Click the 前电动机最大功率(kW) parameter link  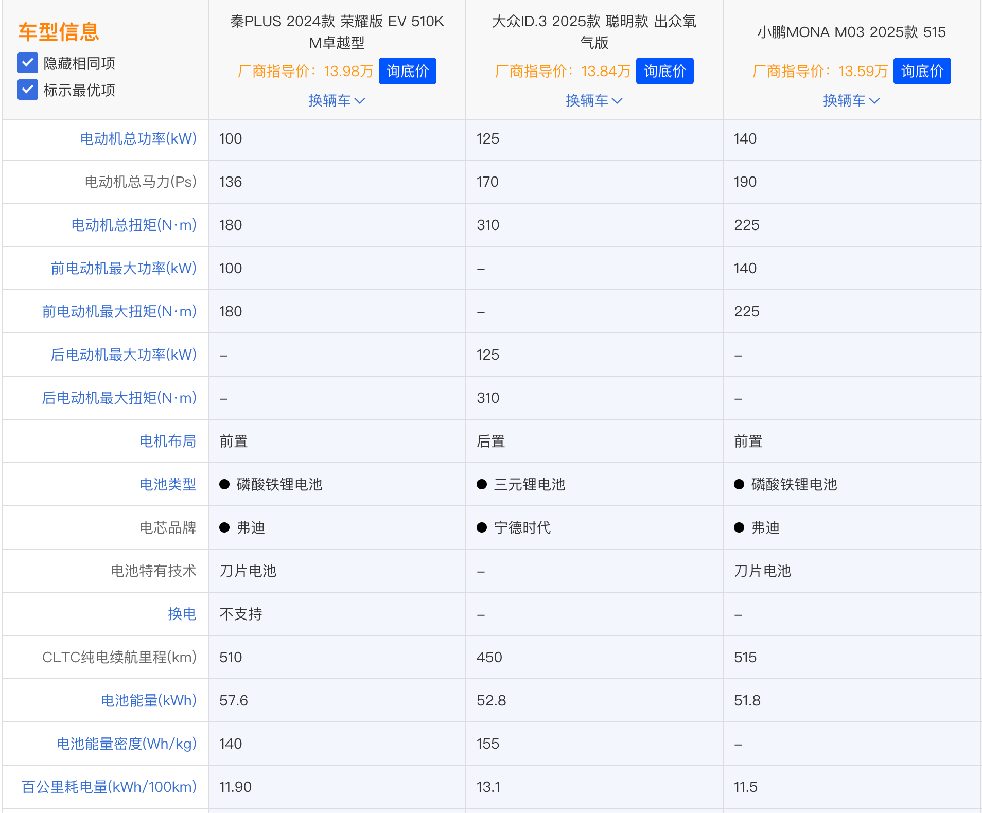(x=123, y=268)
